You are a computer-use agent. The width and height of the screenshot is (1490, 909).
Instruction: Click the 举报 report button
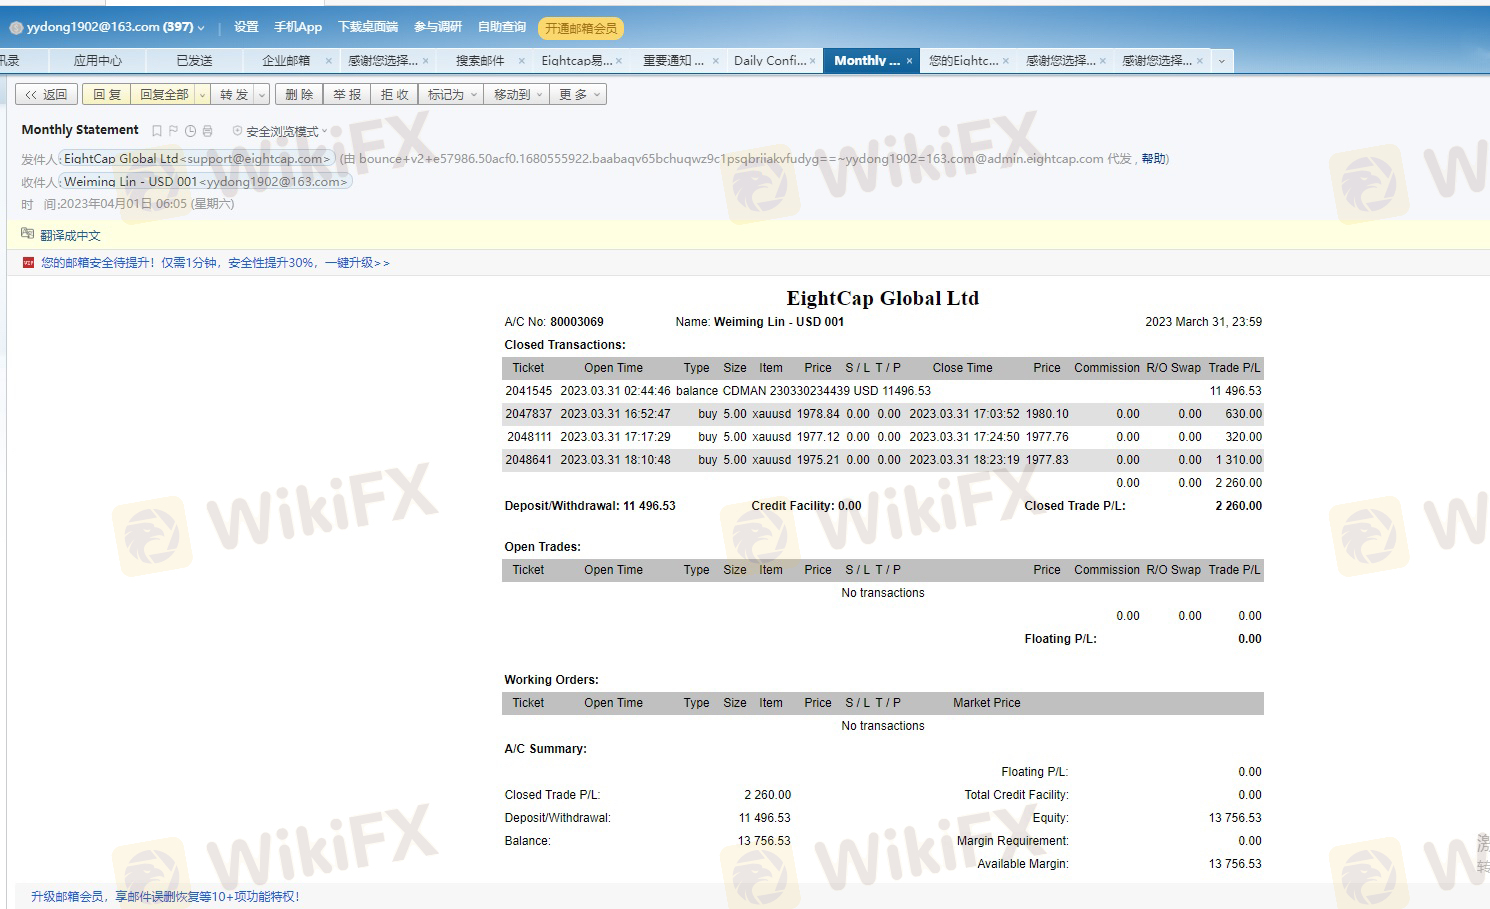pyautogui.click(x=347, y=95)
